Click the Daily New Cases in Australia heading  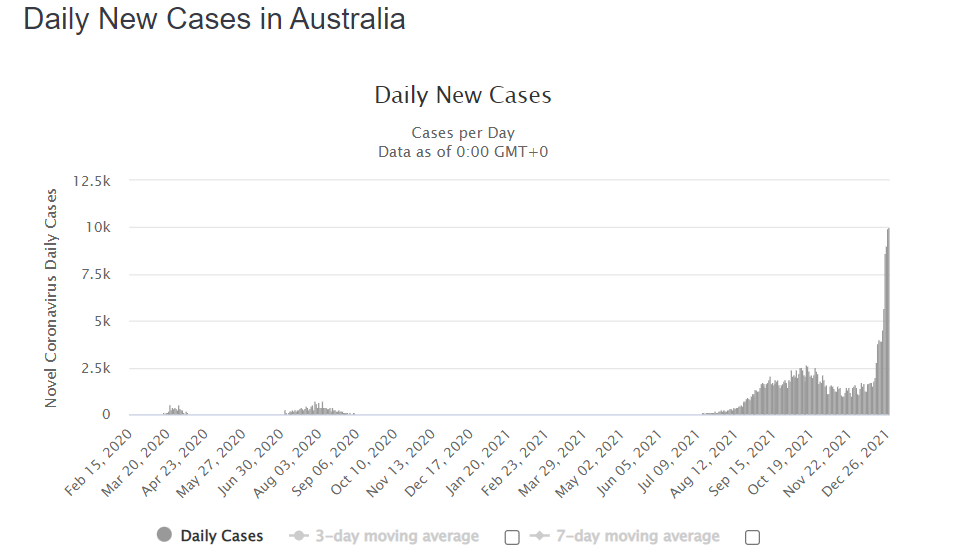pyautogui.click(x=214, y=18)
